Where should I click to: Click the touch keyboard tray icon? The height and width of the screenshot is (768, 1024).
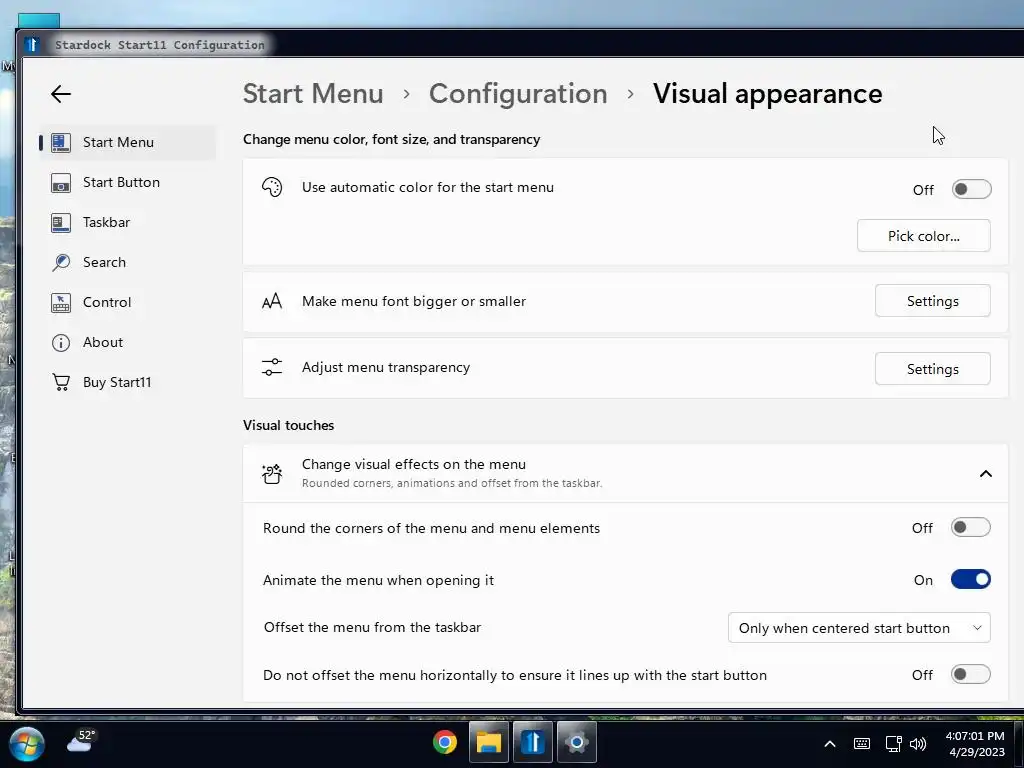861,744
